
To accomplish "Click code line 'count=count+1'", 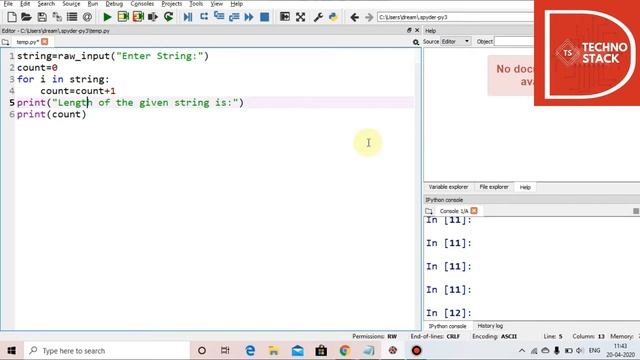I will [78, 91].
